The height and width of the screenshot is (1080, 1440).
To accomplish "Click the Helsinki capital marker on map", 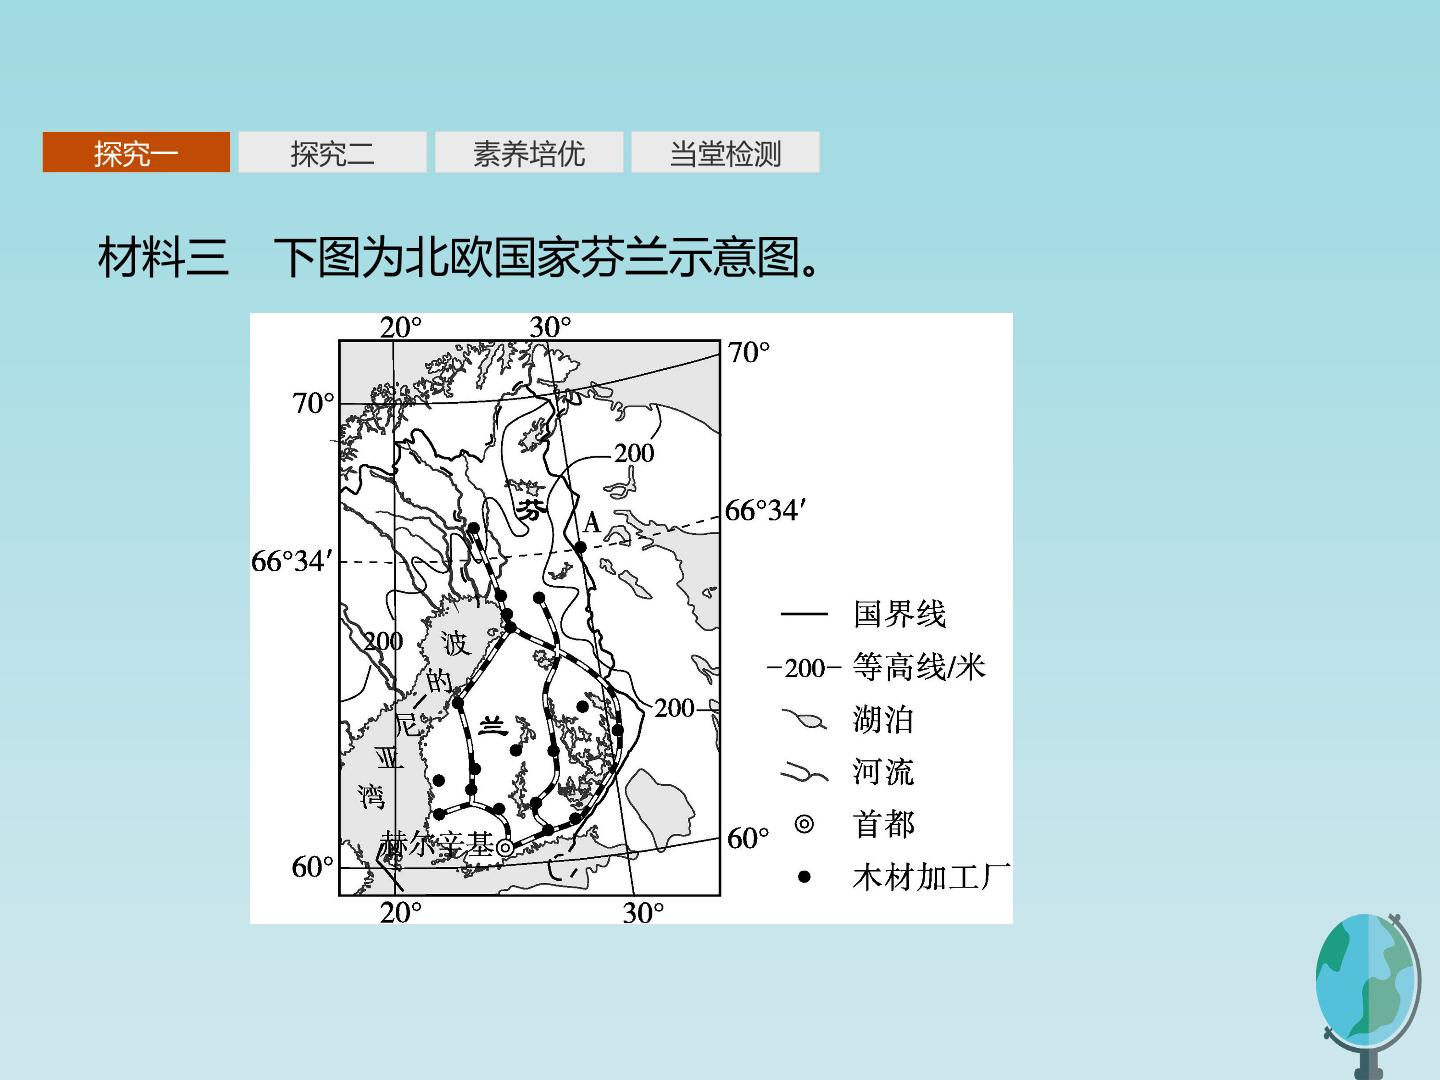I will (x=505, y=848).
